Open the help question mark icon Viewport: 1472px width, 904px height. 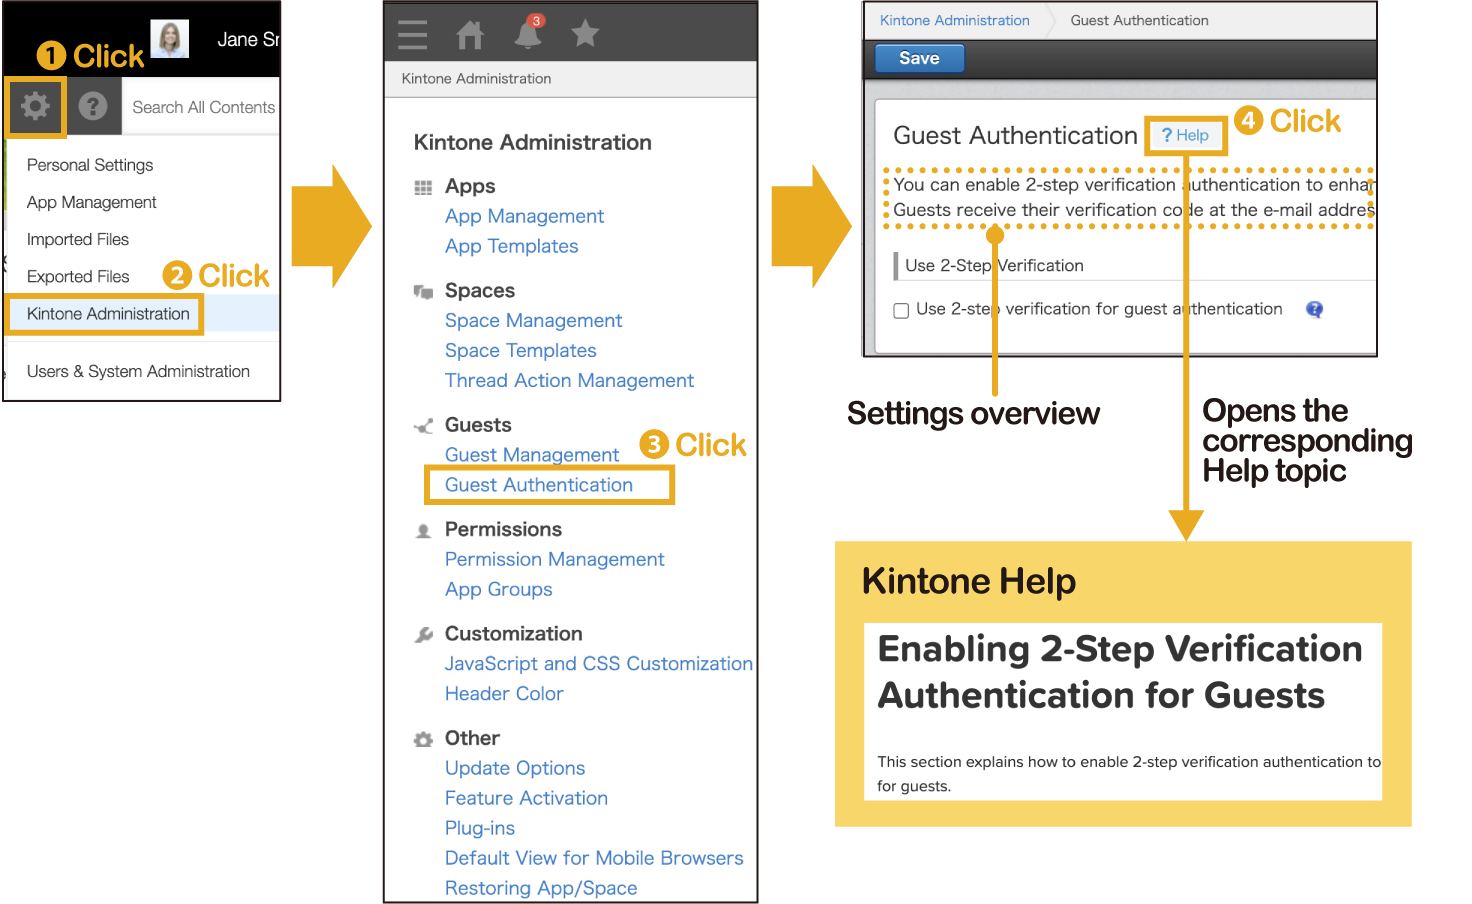click(x=93, y=106)
